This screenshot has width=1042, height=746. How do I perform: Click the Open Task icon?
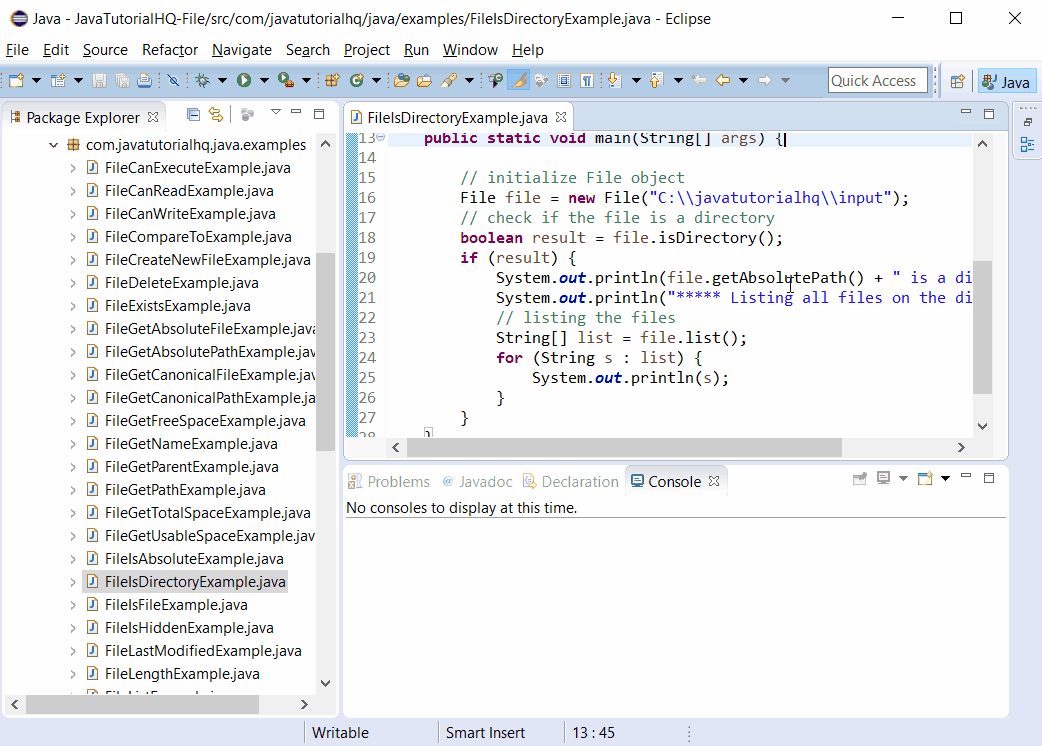tap(424, 80)
